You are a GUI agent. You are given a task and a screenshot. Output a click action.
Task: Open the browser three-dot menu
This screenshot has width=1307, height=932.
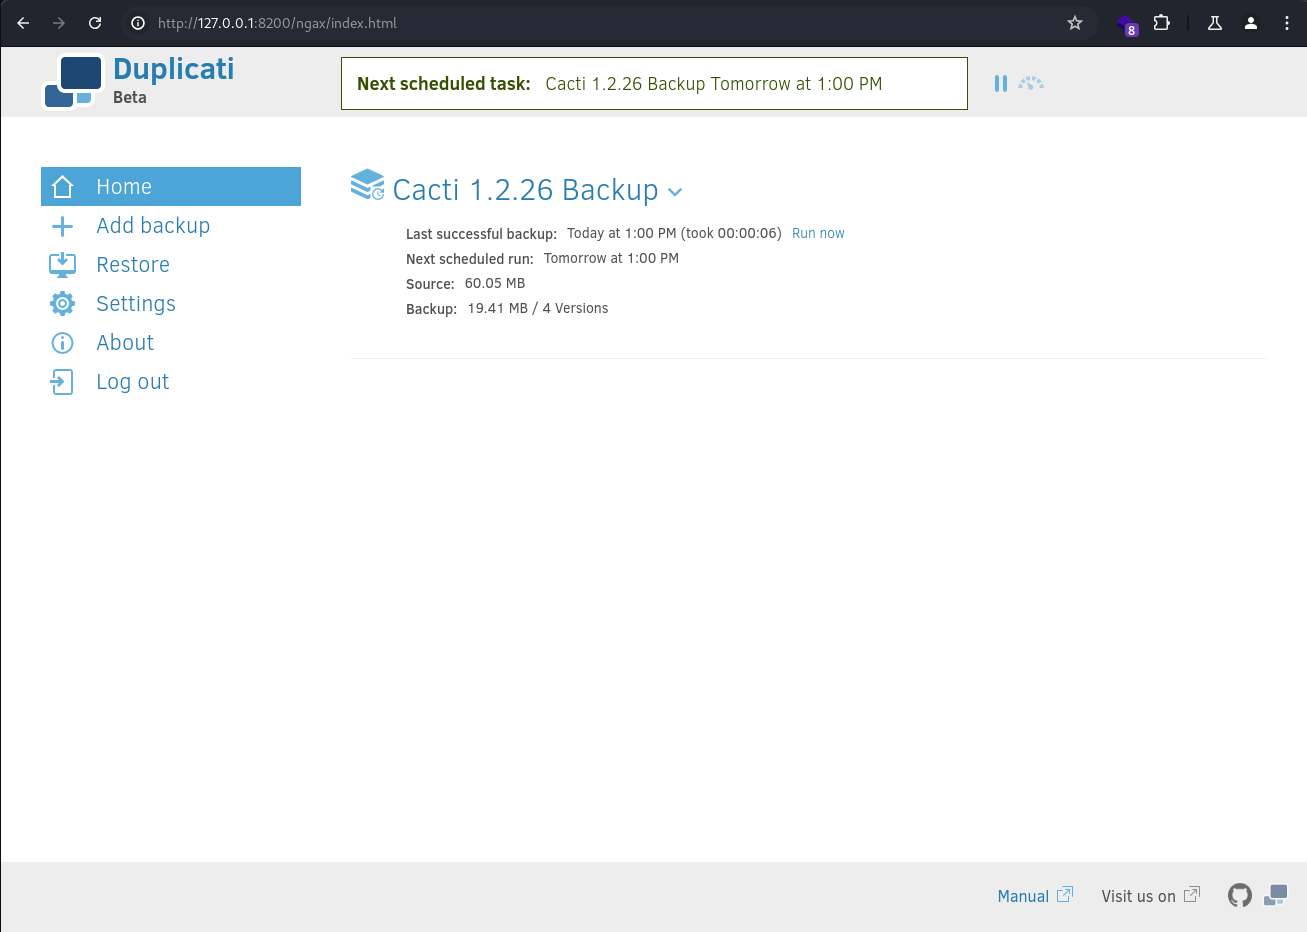pyautogui.click(x=1287, y=23)
